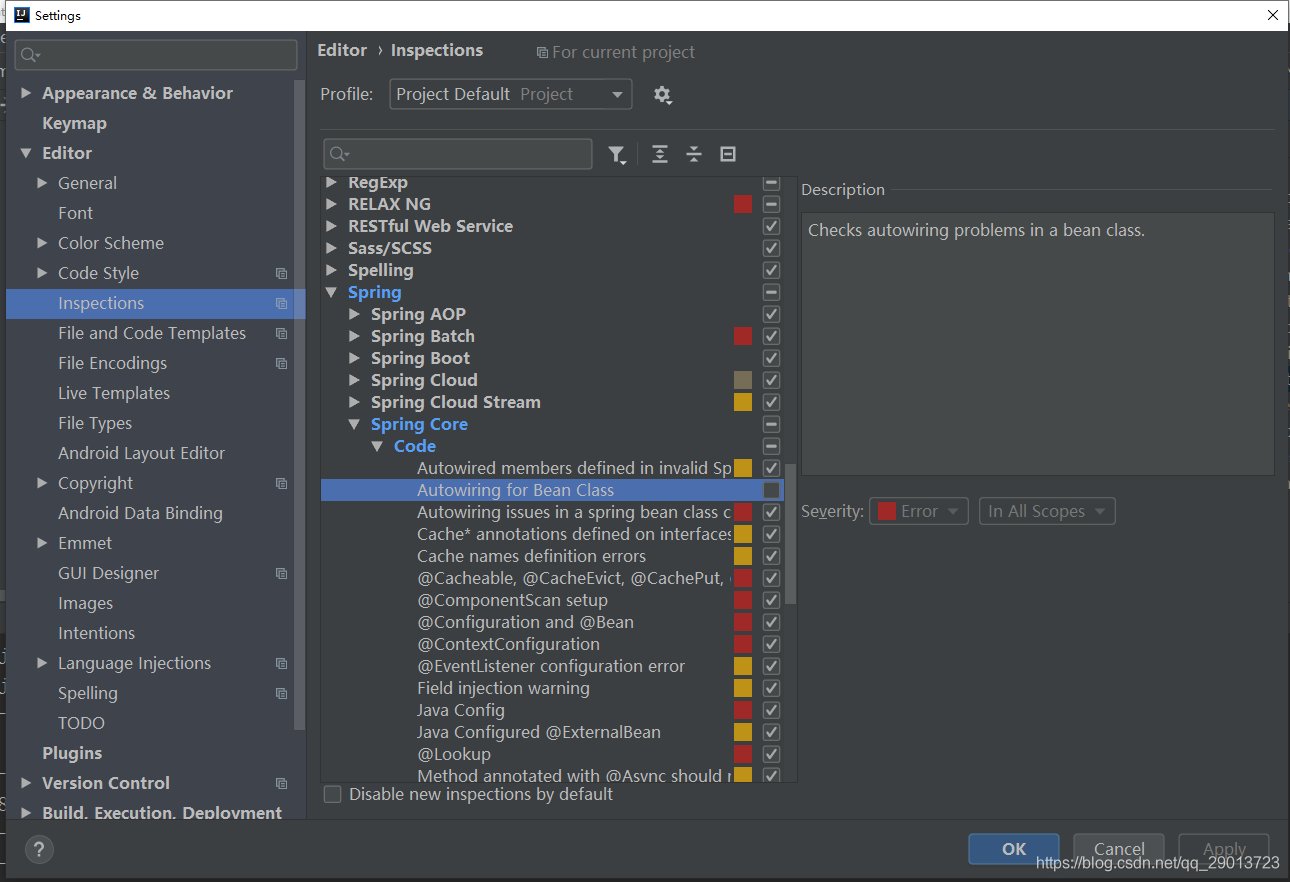This screenshot has width=1290, height=882.
Task: Check Disable new inspections by default
Action: tap(332, 794)
